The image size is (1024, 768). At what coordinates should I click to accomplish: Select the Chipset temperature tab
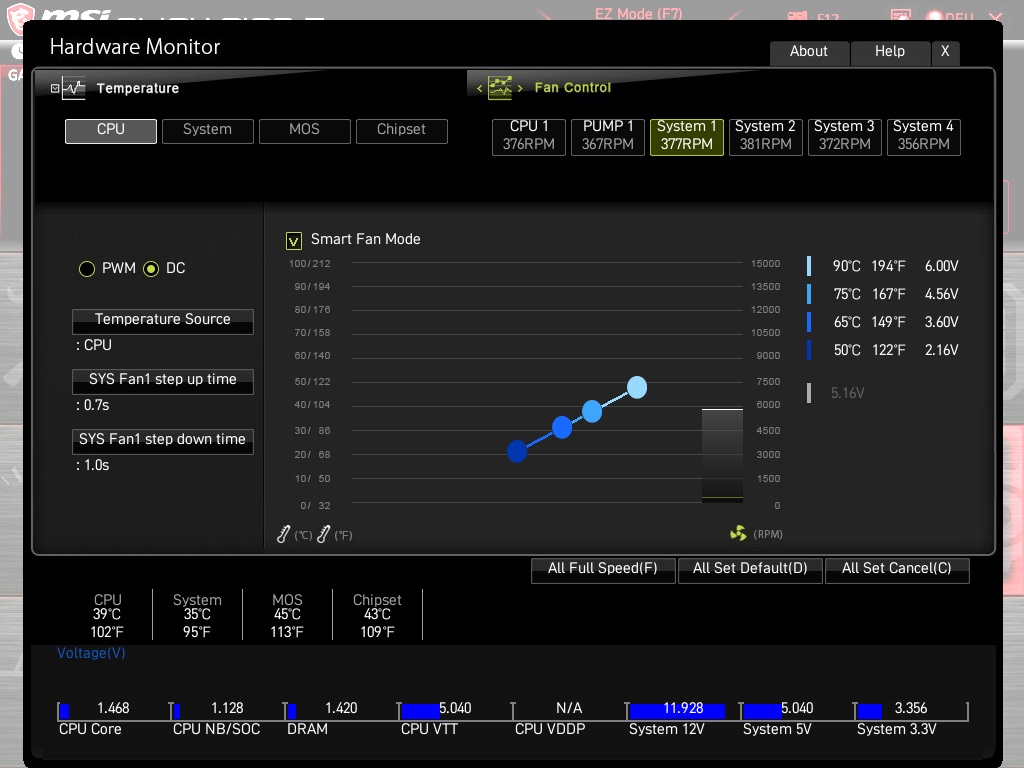[x=402, y=131]
